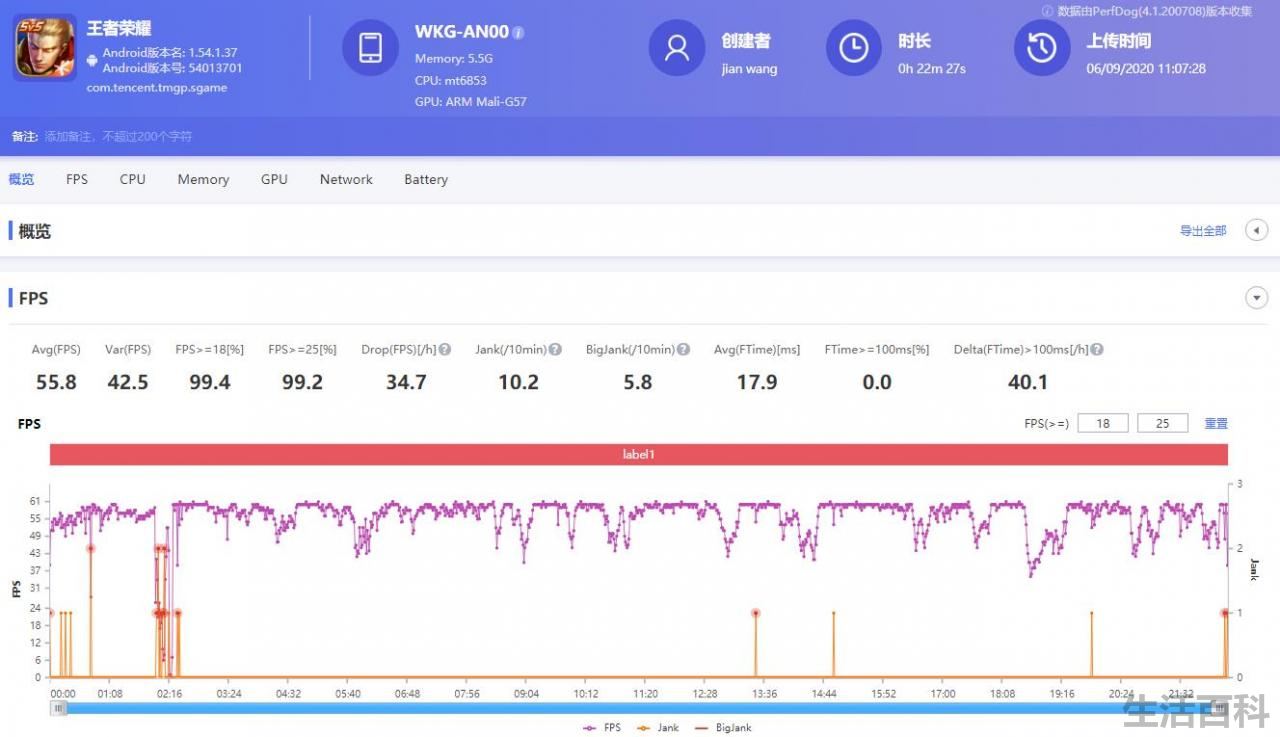This screenshot has height=737, width=1280.
Task: Click help icon beside BigJank(/10min)
Action: coord(683,350)
